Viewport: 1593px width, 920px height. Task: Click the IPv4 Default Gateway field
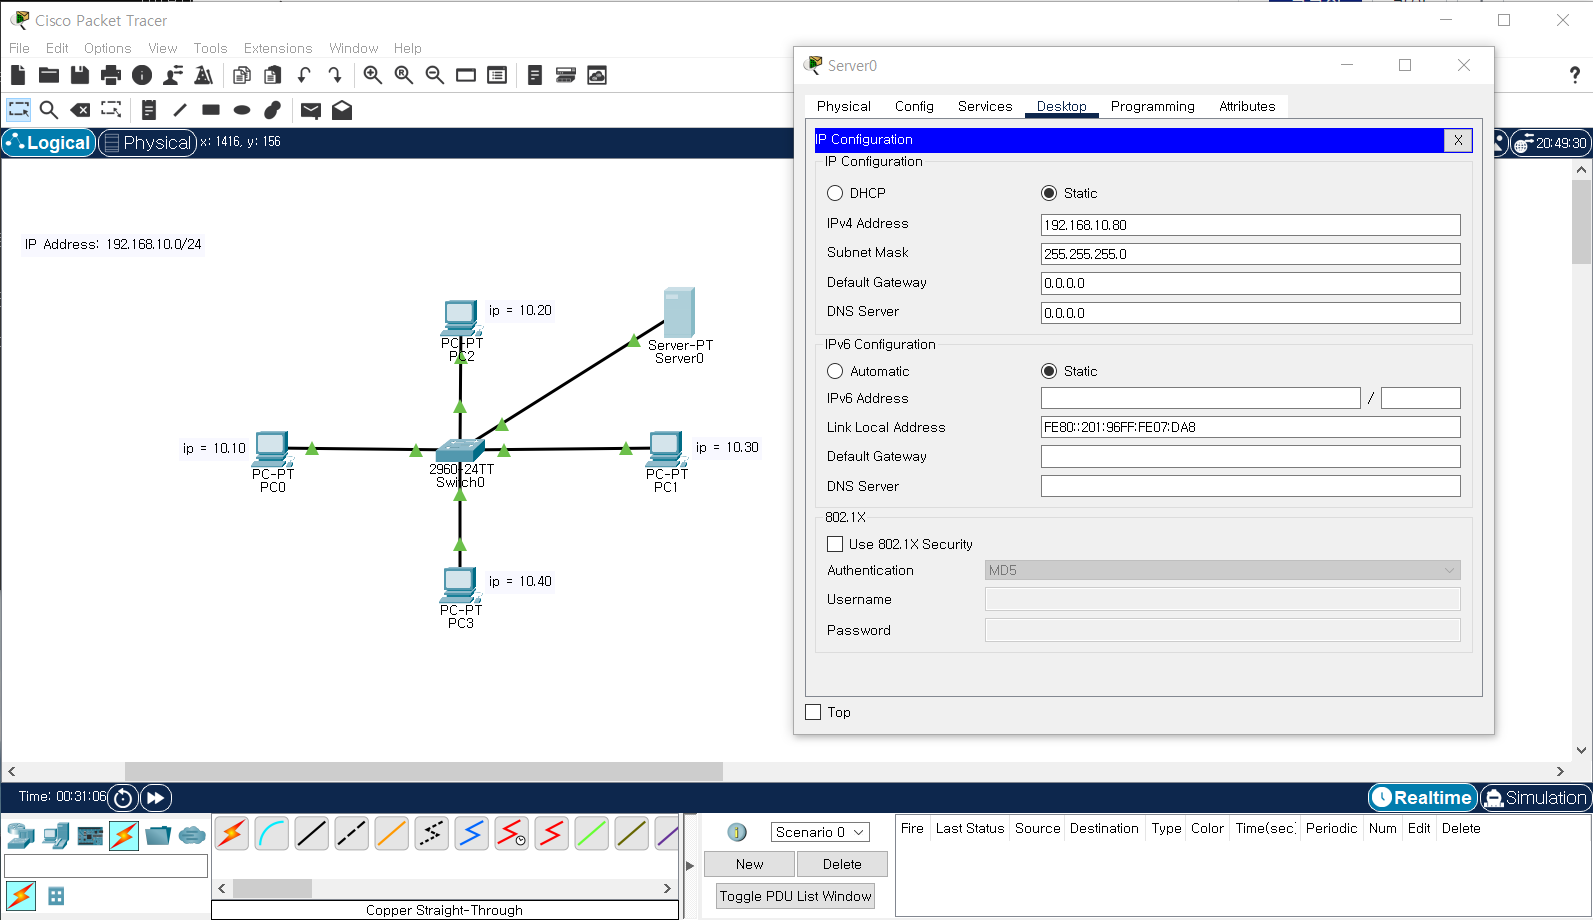tap(1250, 283)
